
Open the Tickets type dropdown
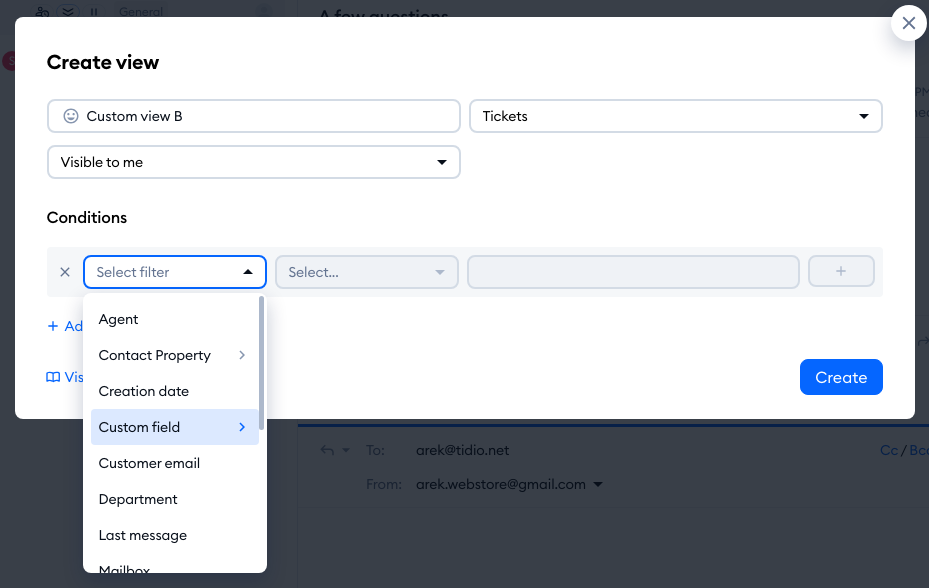tap(675, 116)
